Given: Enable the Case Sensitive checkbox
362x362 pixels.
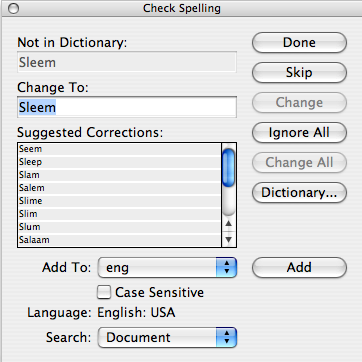Looking at the screenshot, I should coord(104,292).
